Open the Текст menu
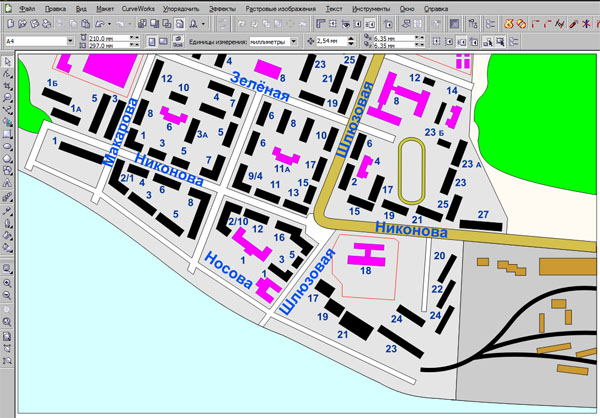 pos(332,8)
